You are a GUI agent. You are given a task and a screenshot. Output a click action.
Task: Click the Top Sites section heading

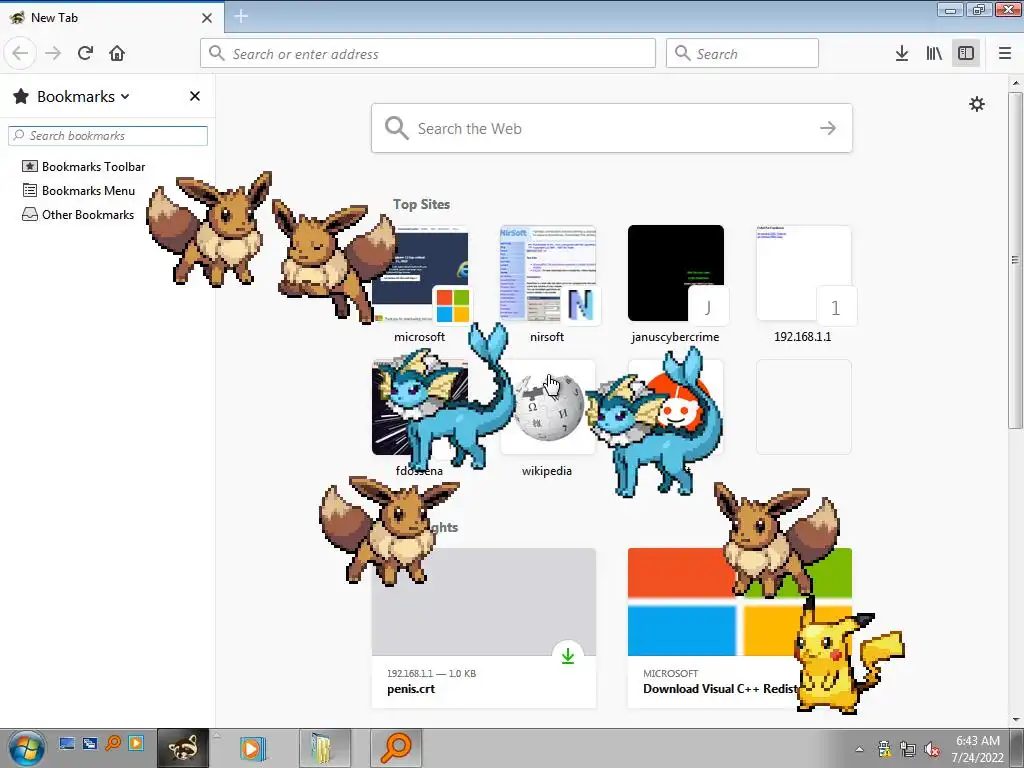point(421,204)
